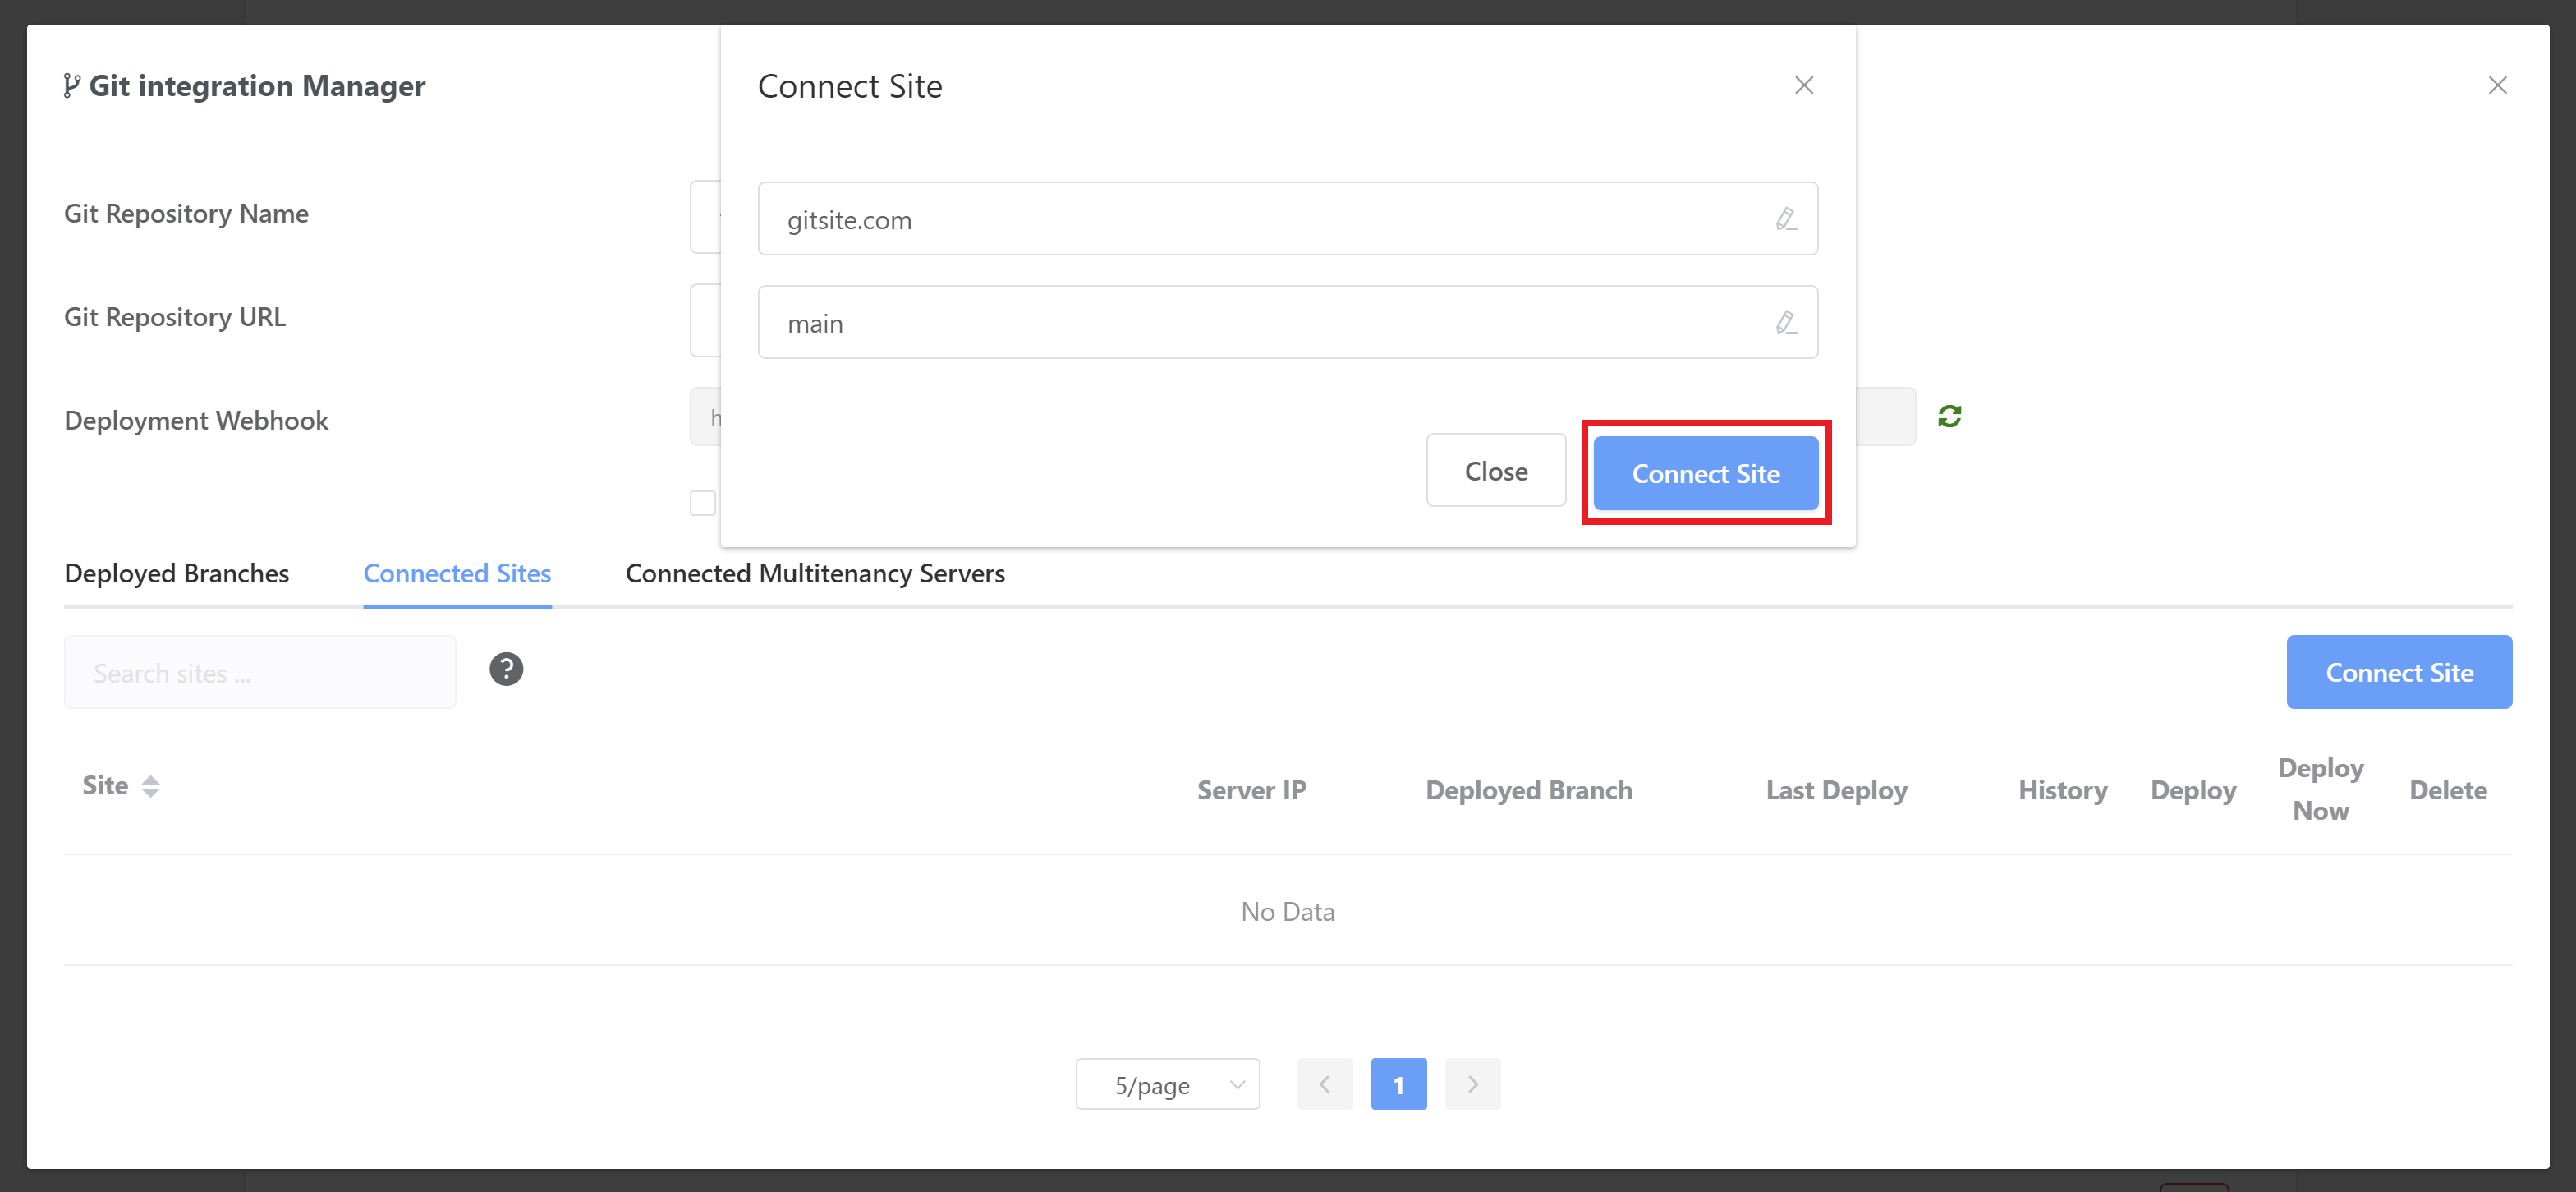Click the pencil icon in main branch field
2576x1192 pixels.
coord(1785,322)
